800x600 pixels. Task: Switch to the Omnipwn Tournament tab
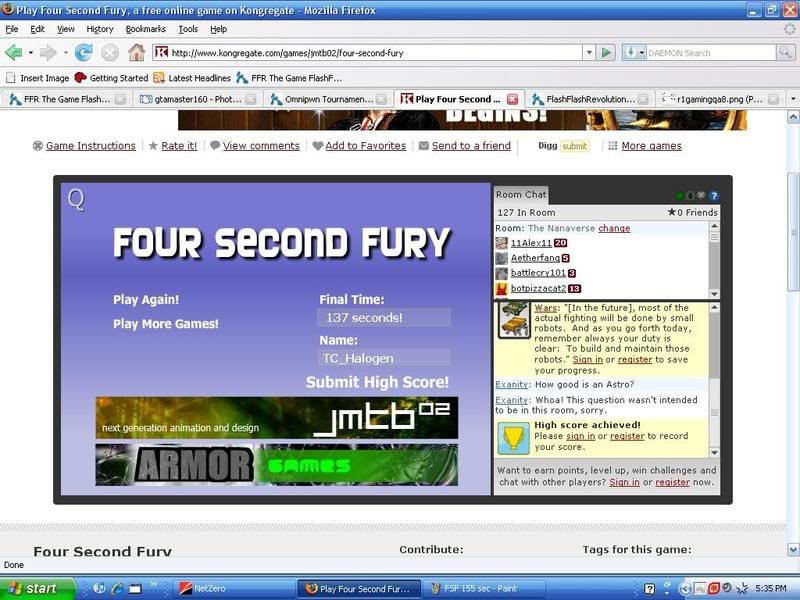[x=322, y=99]
